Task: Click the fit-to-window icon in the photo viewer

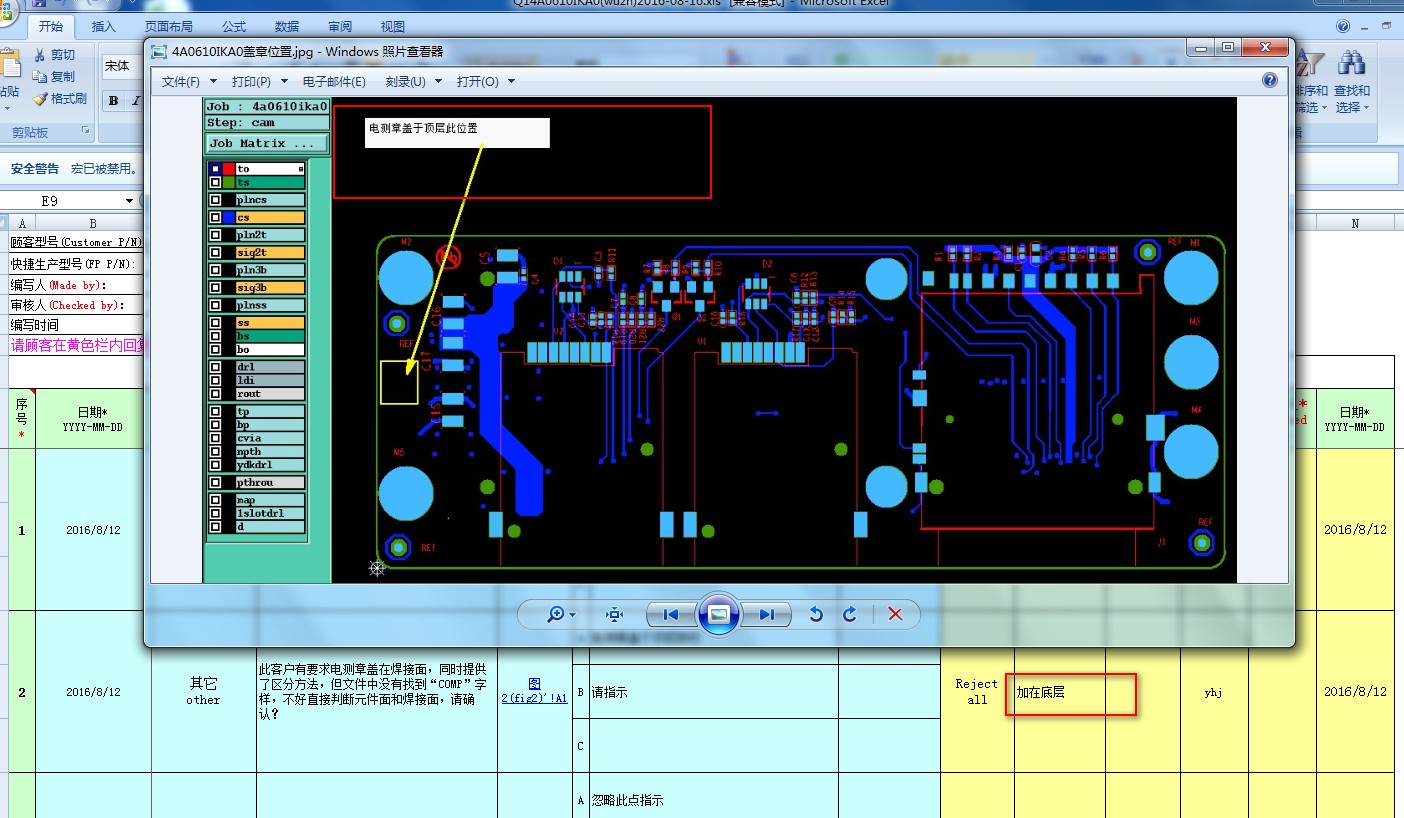Action: (615, 614)
